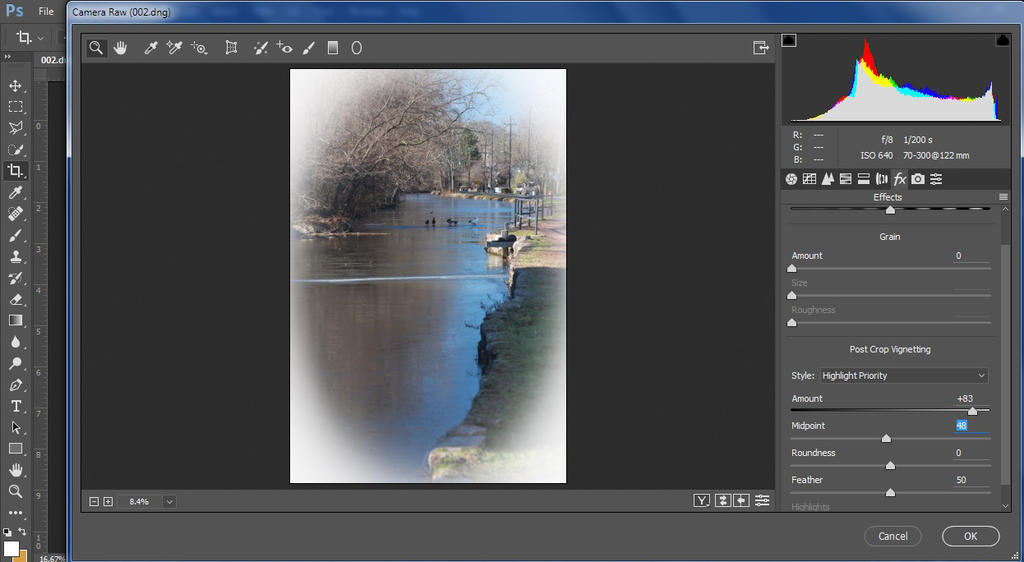1024x562 pixels.
Task: Switch to the Camera Calibration tab
Action: click(917, 179)
